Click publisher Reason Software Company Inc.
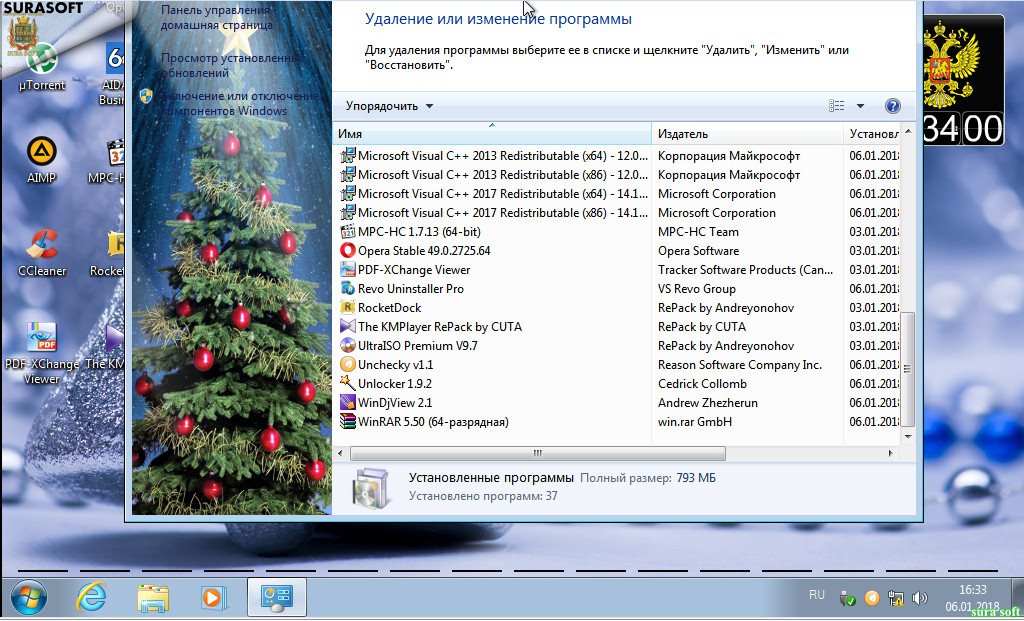 [x=739, y=365]
